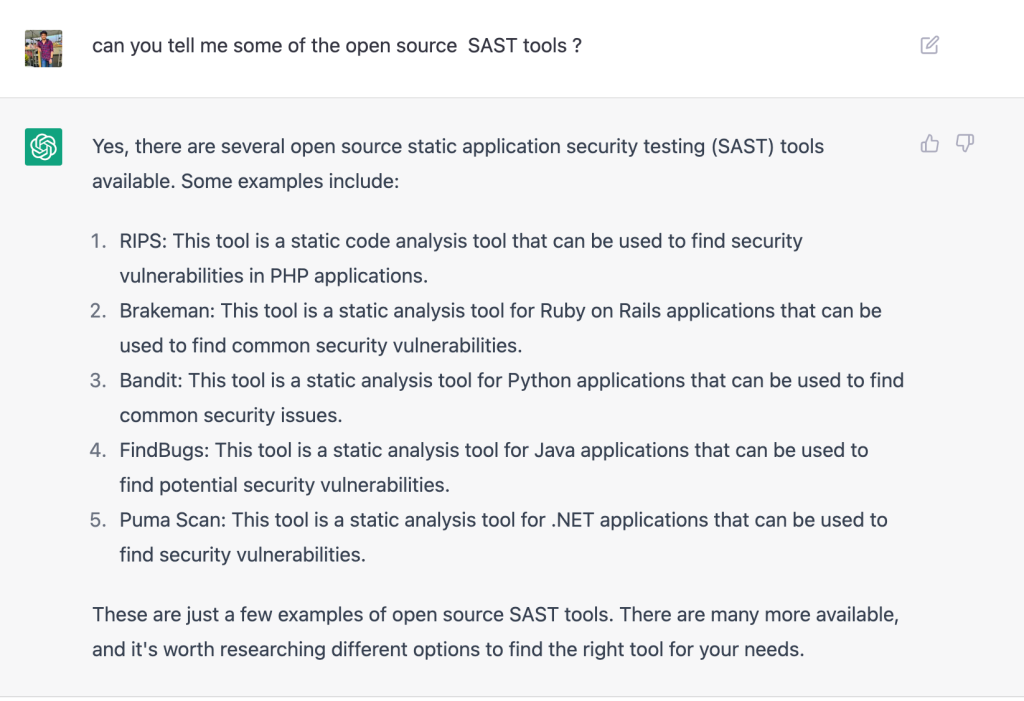The width and height of the screenshot is (1024, 701).
Task: Click the user question about SAST tools
Action: pos(337,46)
